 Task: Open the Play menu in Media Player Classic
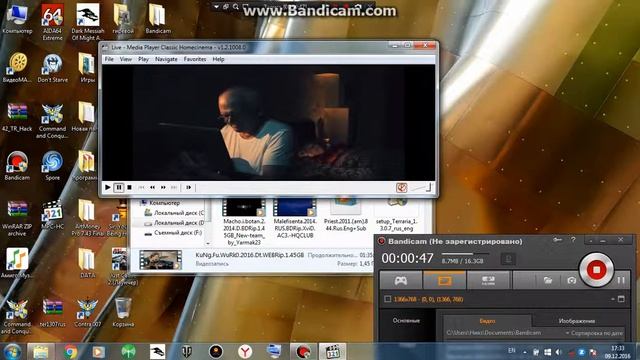pos(143,59)
